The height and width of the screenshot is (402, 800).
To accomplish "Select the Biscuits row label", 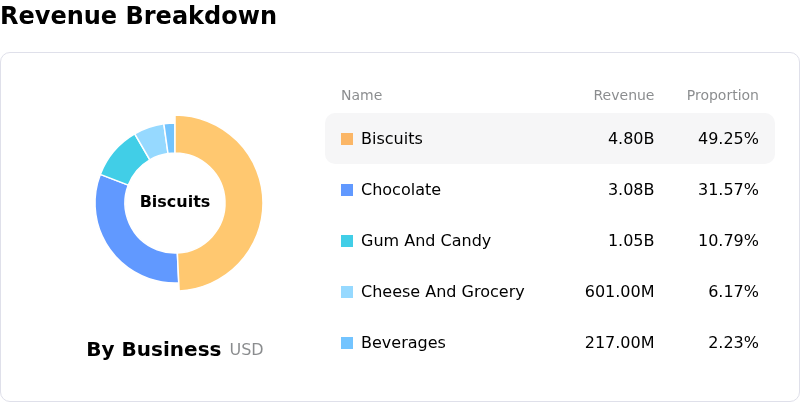I will coord(391,139).
